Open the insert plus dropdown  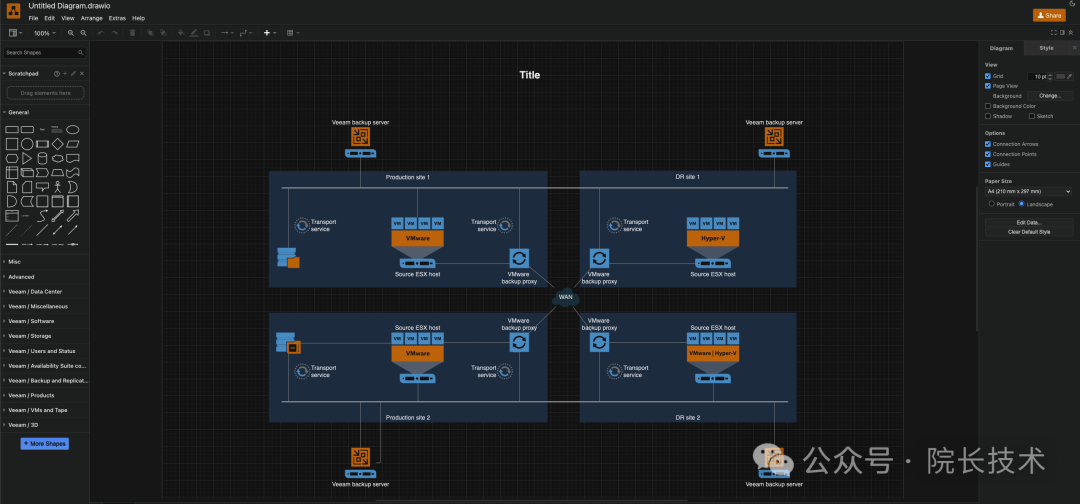click(270, 32)
